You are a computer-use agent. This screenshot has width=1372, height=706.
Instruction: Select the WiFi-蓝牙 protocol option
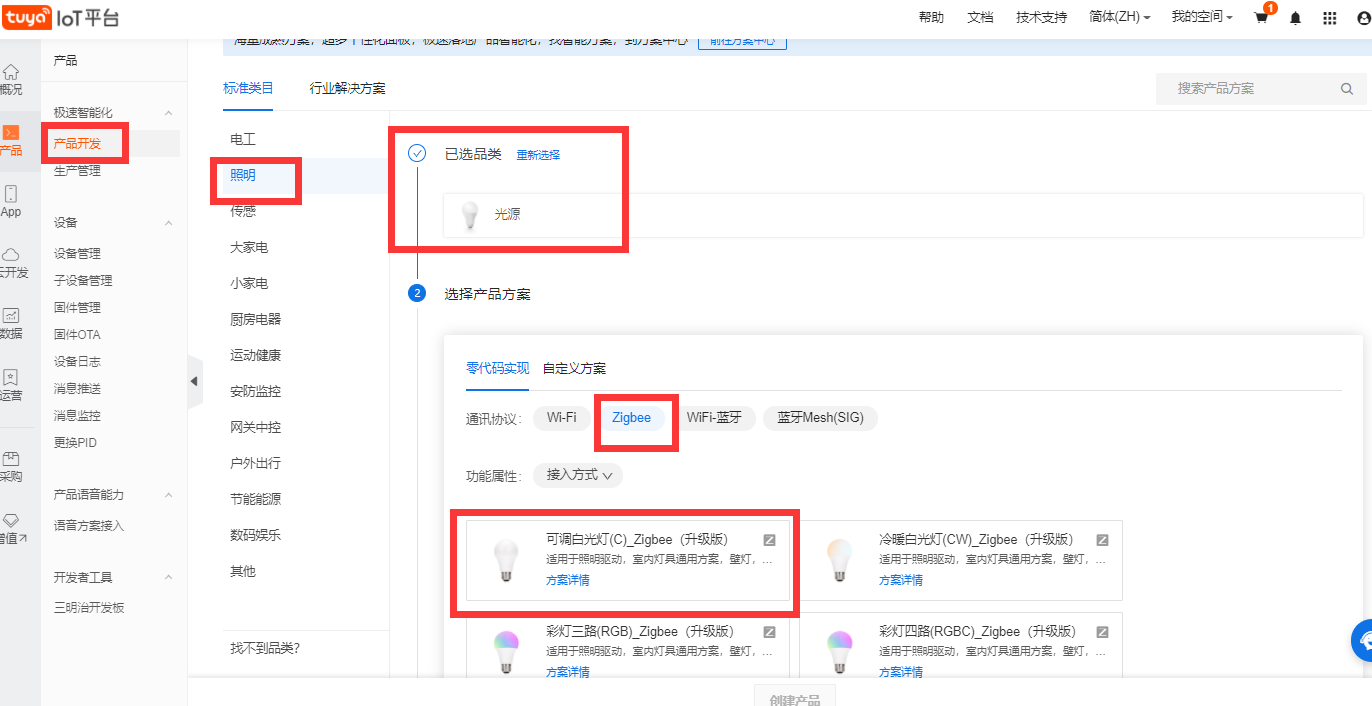coord(714,418)
